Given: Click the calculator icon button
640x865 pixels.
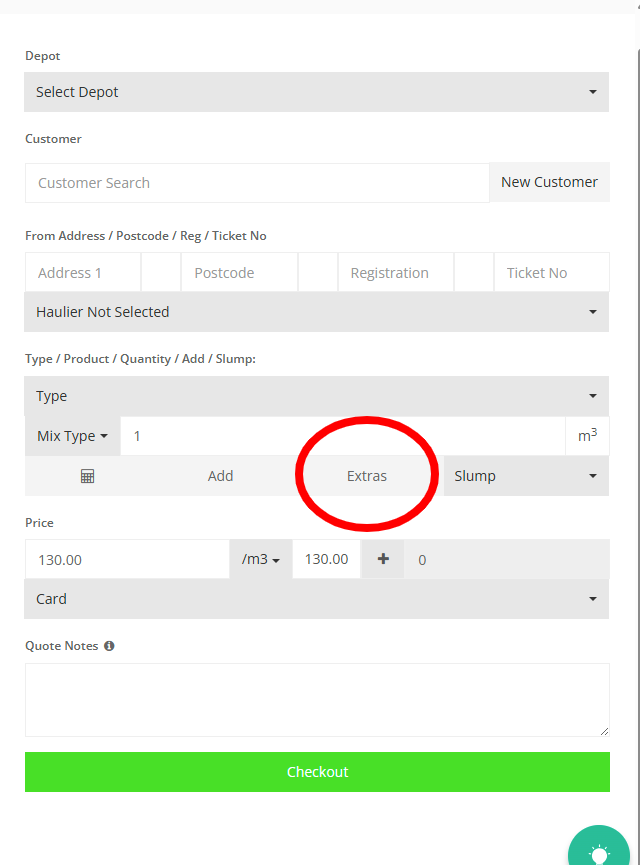Looking at the screenshot, I should [x=87, y=476].
